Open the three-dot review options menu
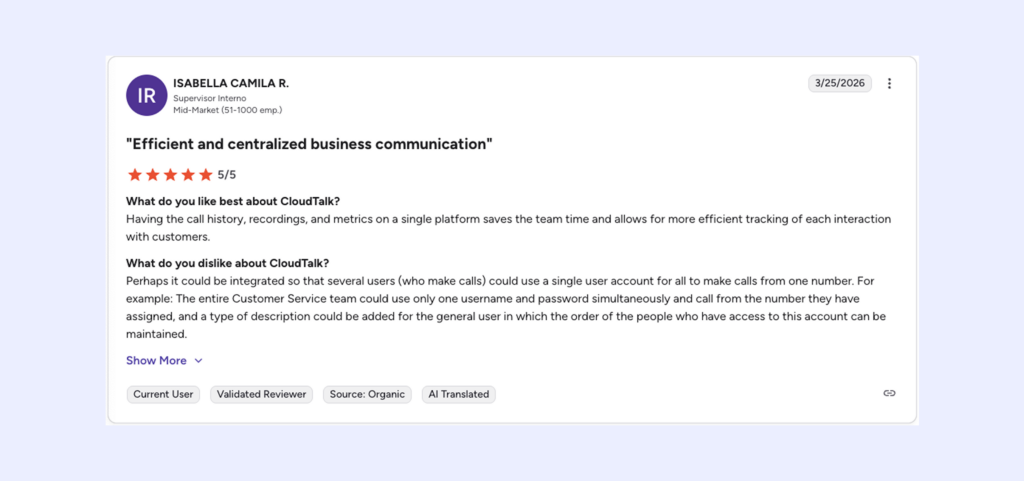 (x=889, y=84)
